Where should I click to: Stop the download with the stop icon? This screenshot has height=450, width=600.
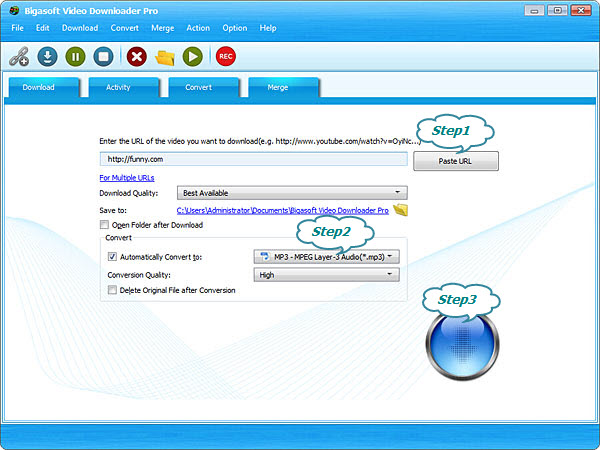tap(103, 57)
